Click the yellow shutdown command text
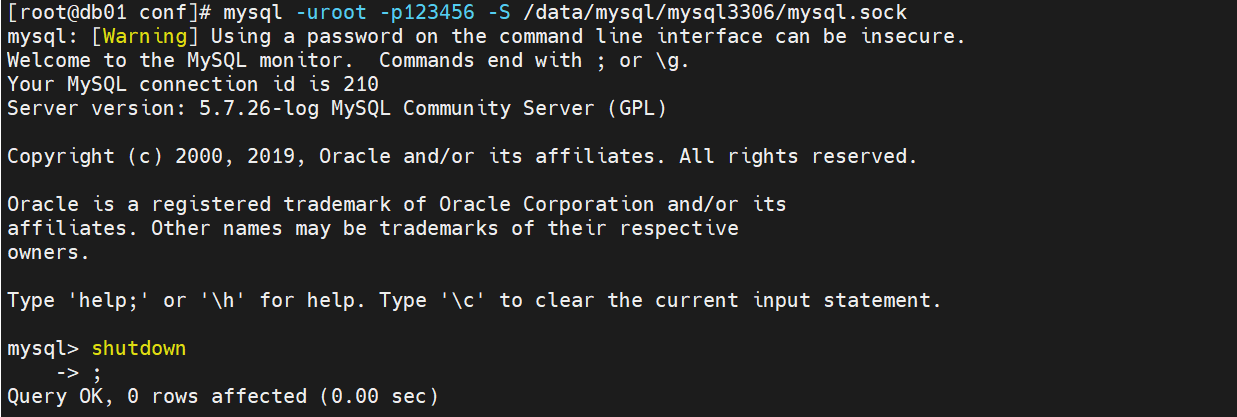This screenshot has height=417, width=1237. 138,349
